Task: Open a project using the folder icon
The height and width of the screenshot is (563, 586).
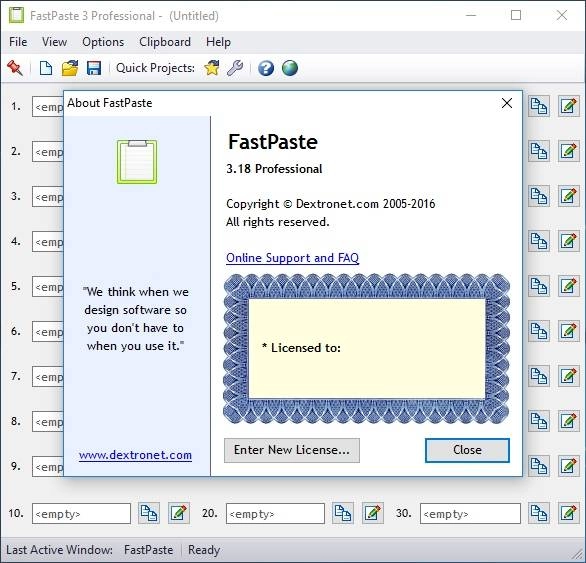Action: [x=70, y=68]
